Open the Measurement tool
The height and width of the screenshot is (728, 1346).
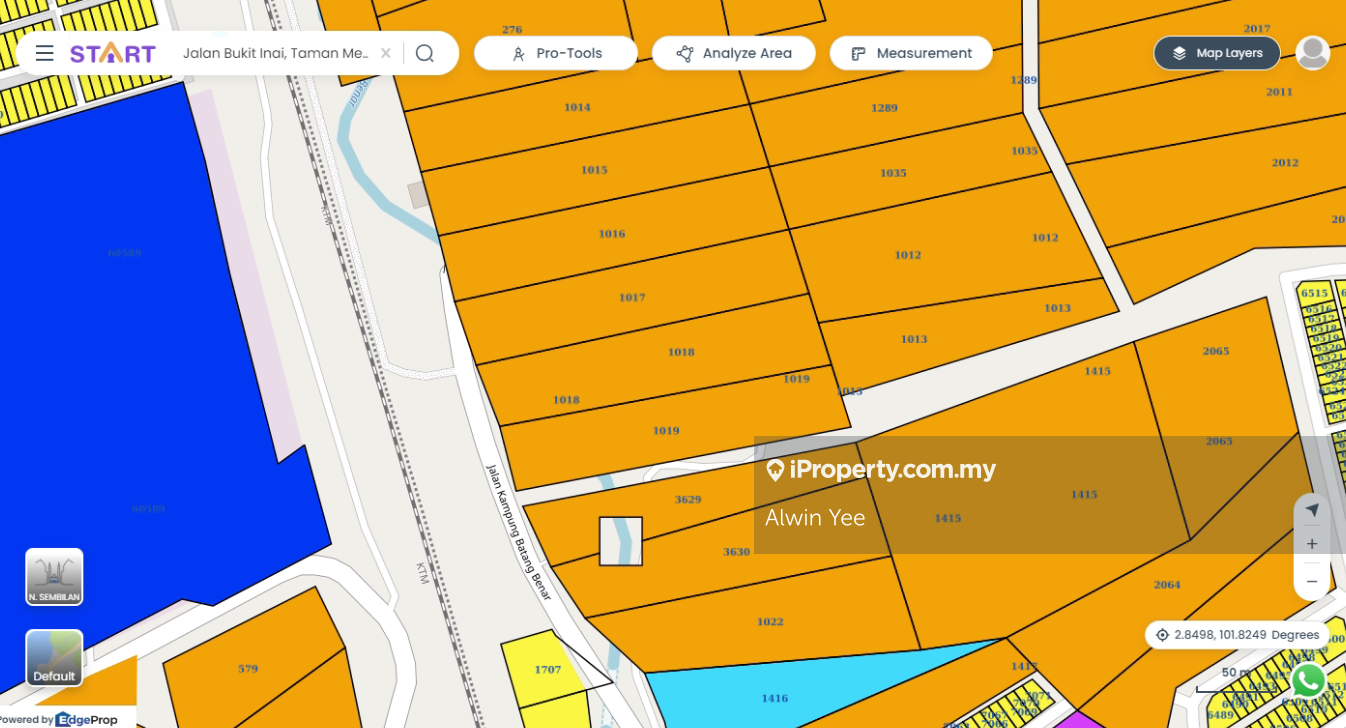point(910,53)
